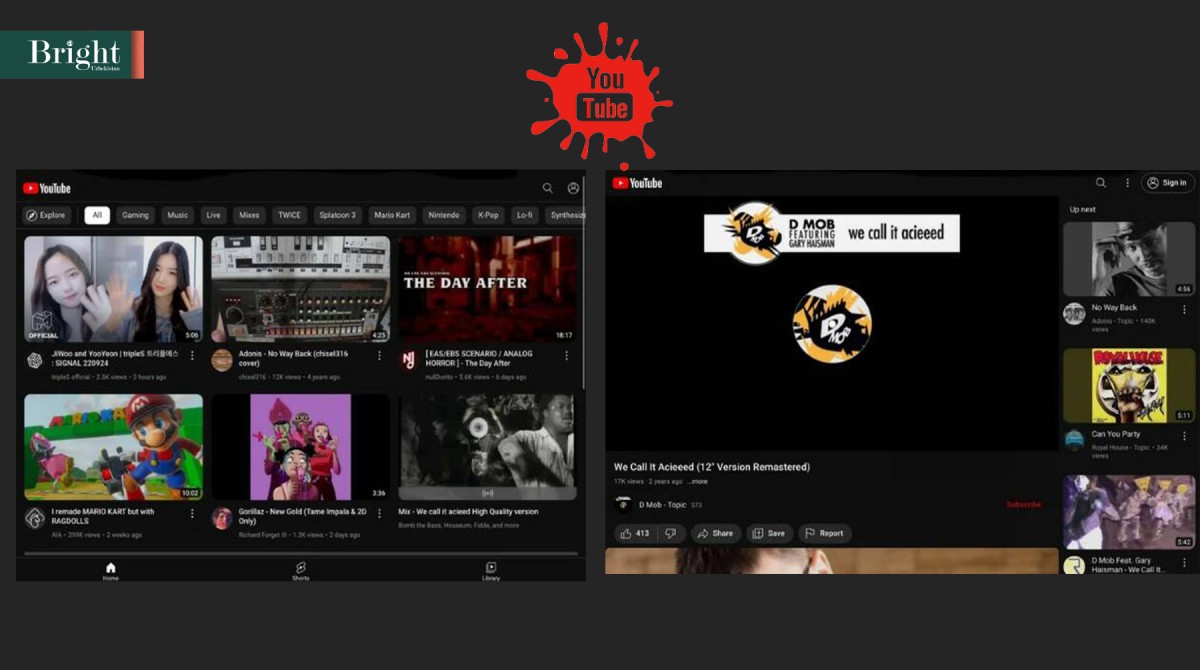
Task: Click the Sign in button
Action: (x=1167, y=183)
